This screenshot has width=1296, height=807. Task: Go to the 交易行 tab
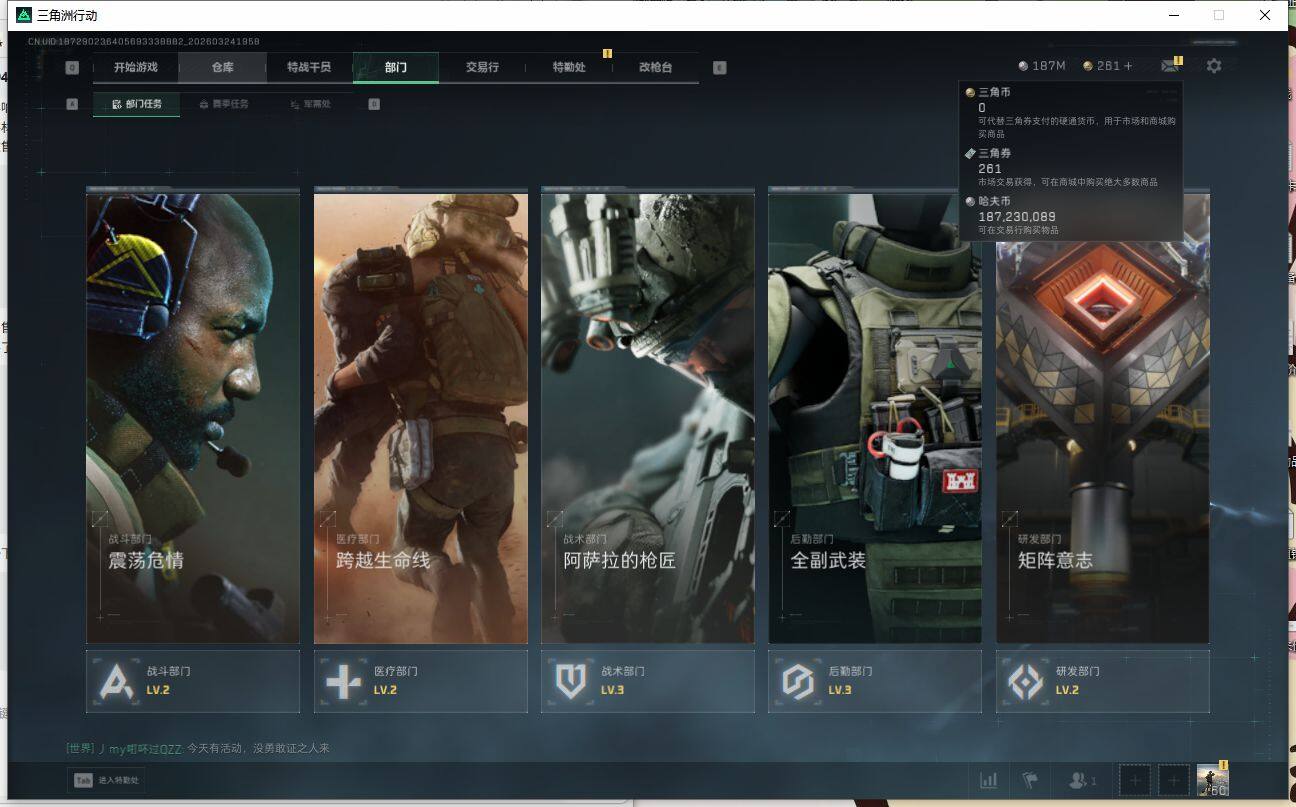tap(482, 67)
